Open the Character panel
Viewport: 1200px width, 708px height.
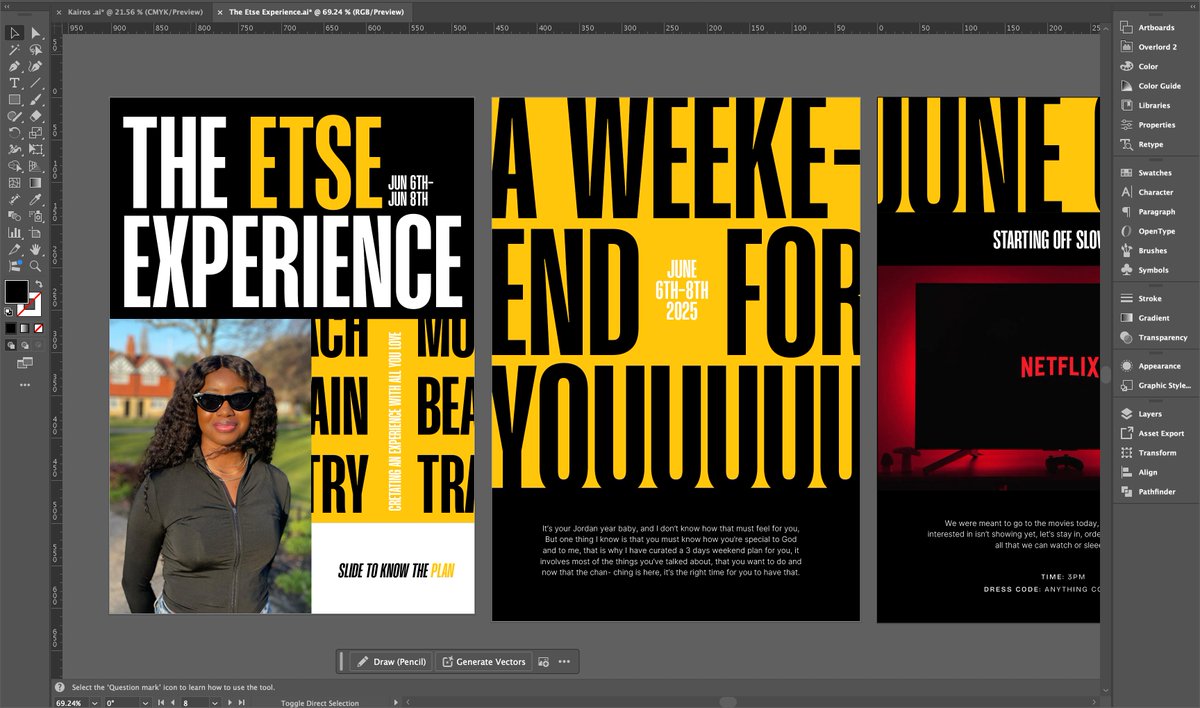pos(1147,192)
